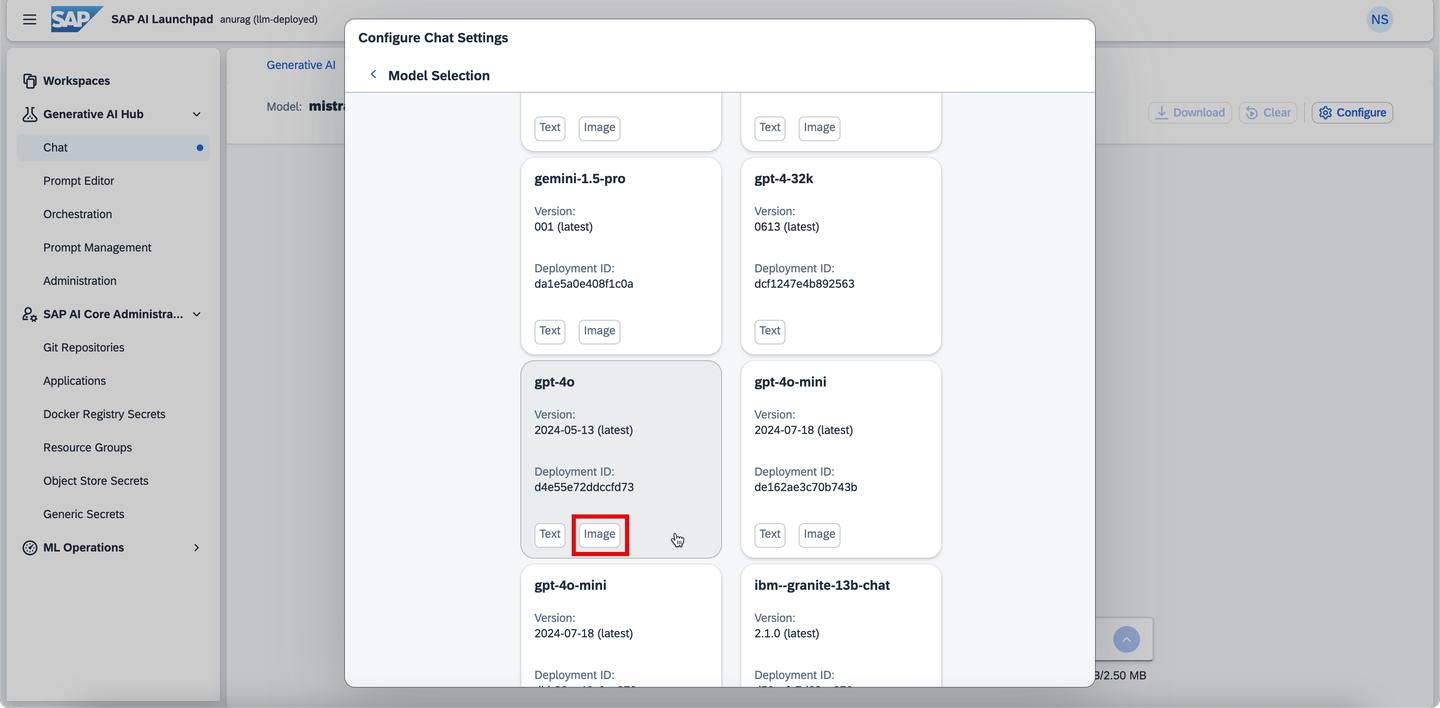Click the ML Operations icon
This screenshot has width=1440, height=708.
(30, 548)
